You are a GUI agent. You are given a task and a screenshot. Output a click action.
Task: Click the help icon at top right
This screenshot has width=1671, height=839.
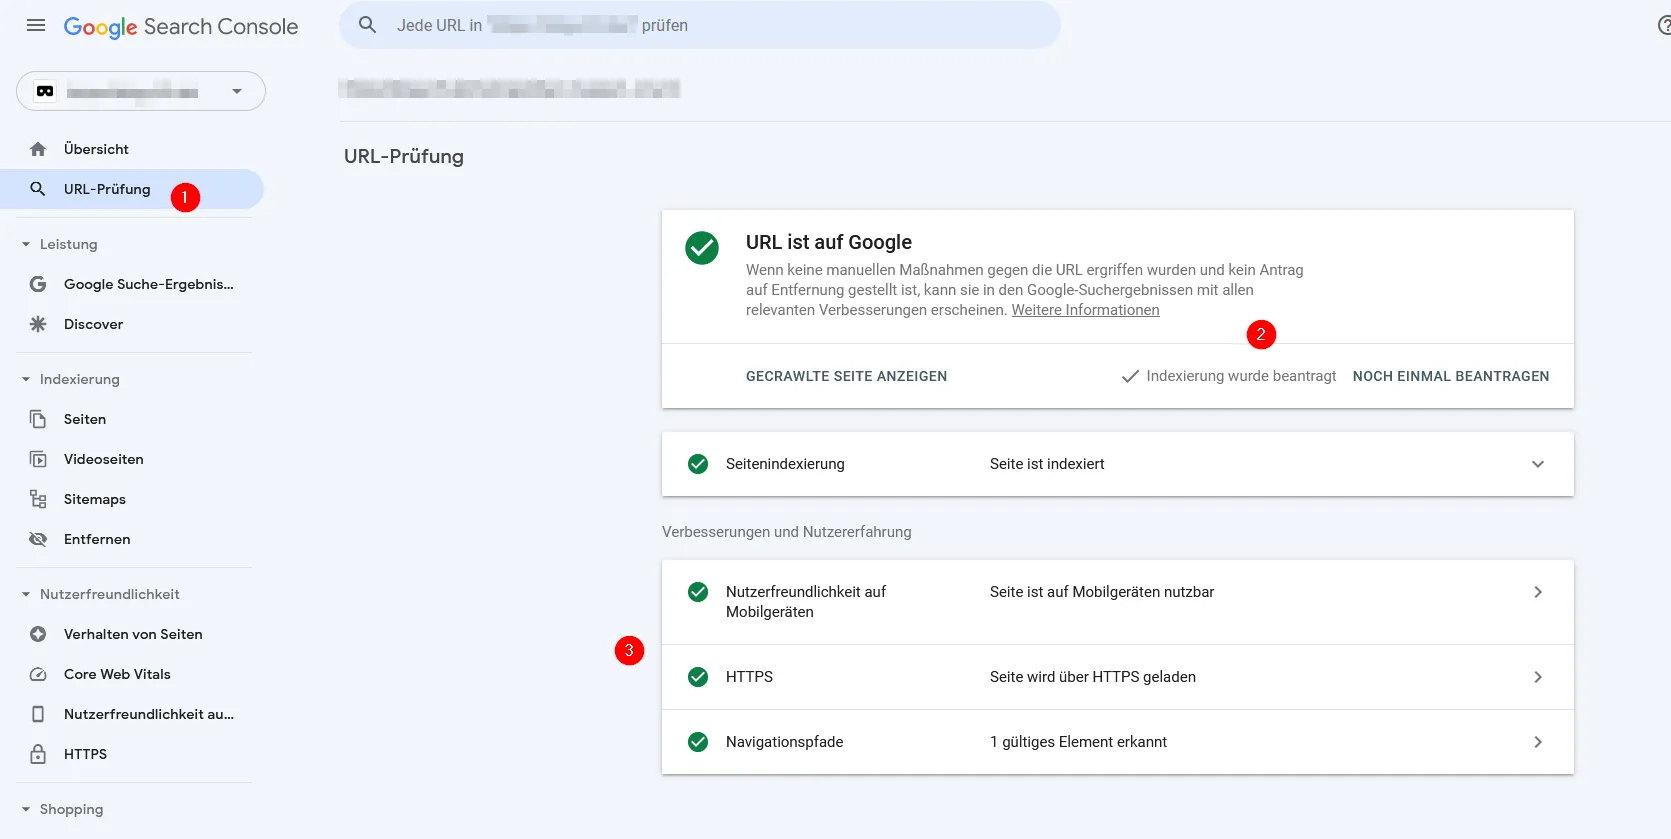(x=1664, y=26)
